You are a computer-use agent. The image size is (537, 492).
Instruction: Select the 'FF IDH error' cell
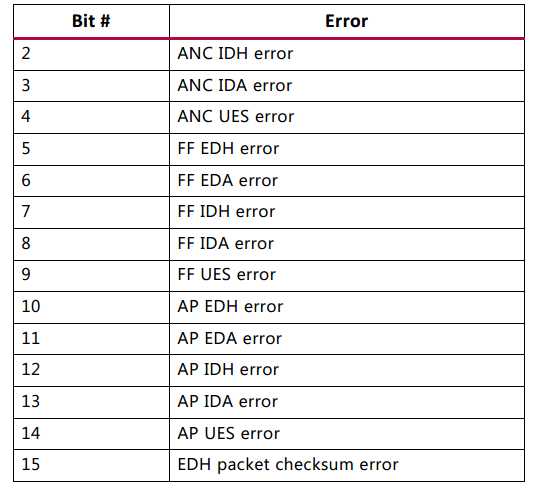point(347,212)
